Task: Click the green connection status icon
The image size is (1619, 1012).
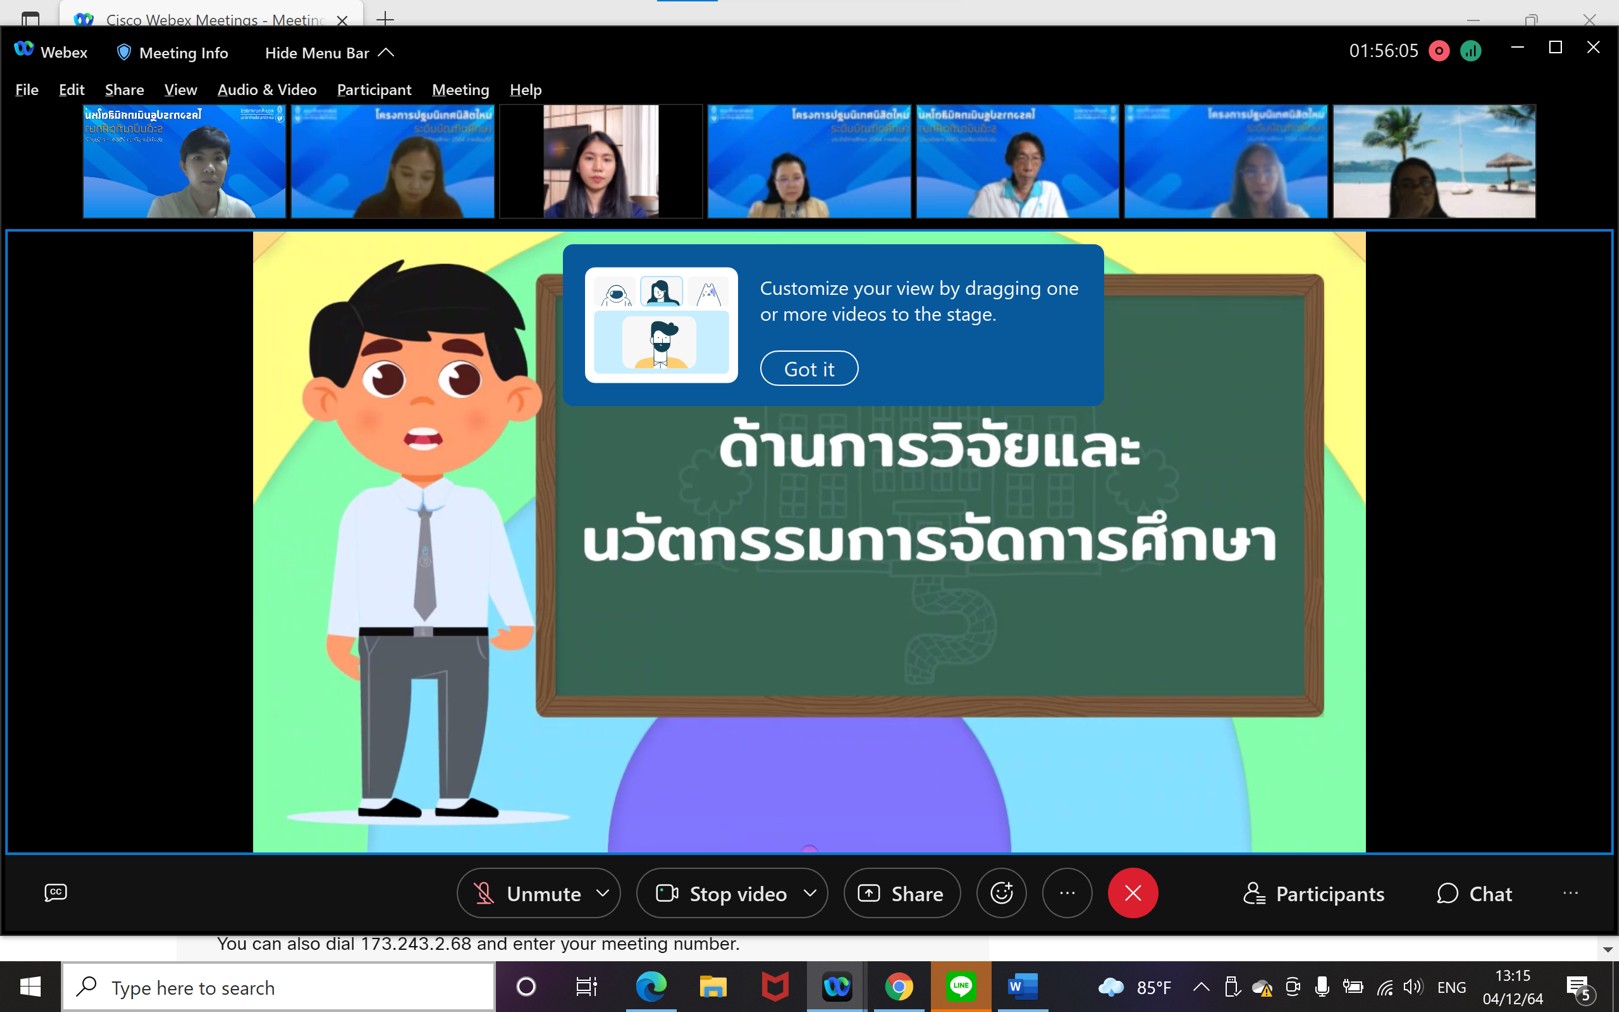Action: (1471, 51)
